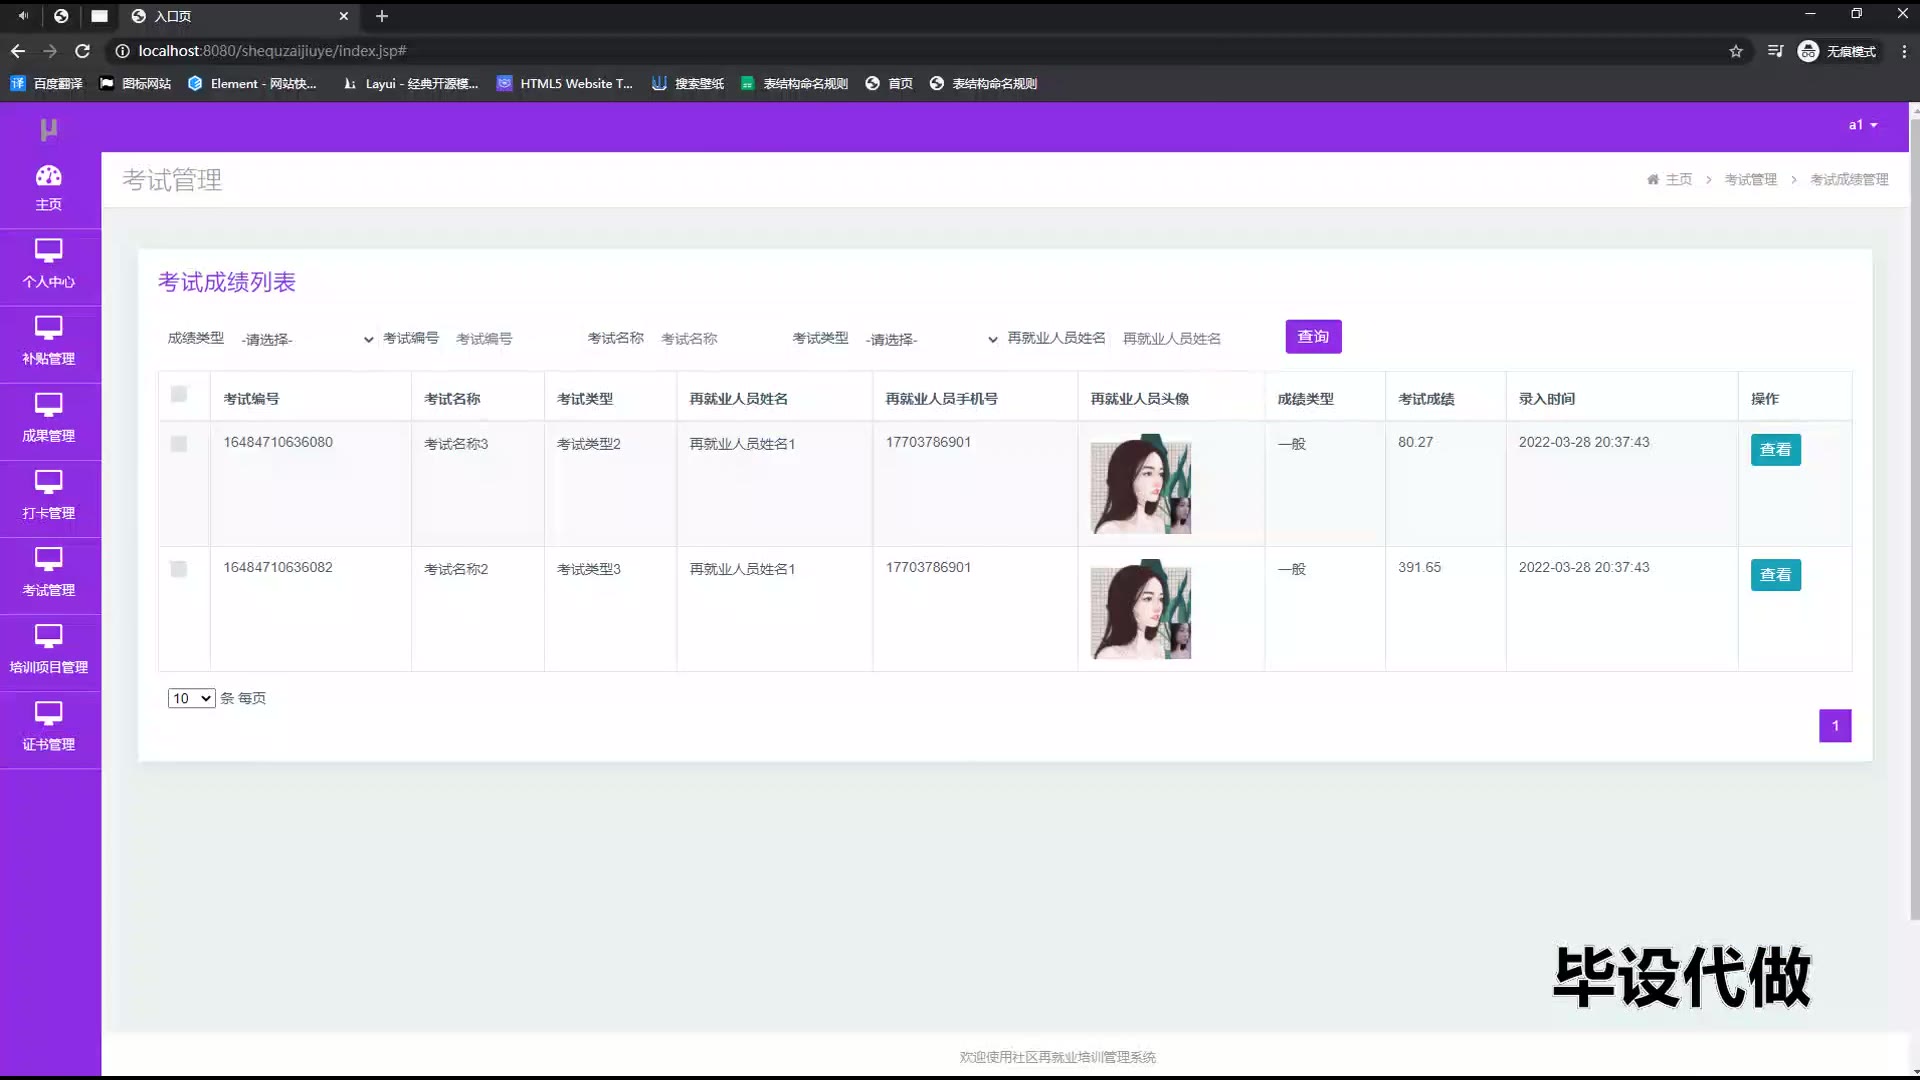Click the purple 查询 search button

[1313, 337]
